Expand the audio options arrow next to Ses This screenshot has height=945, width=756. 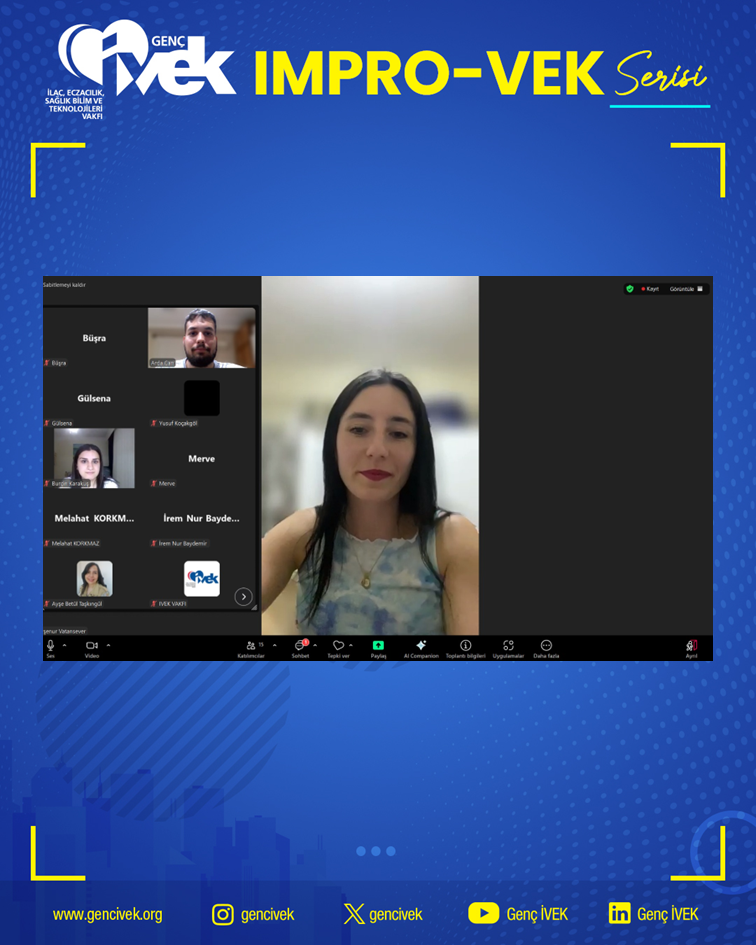[x=65, y=645]
